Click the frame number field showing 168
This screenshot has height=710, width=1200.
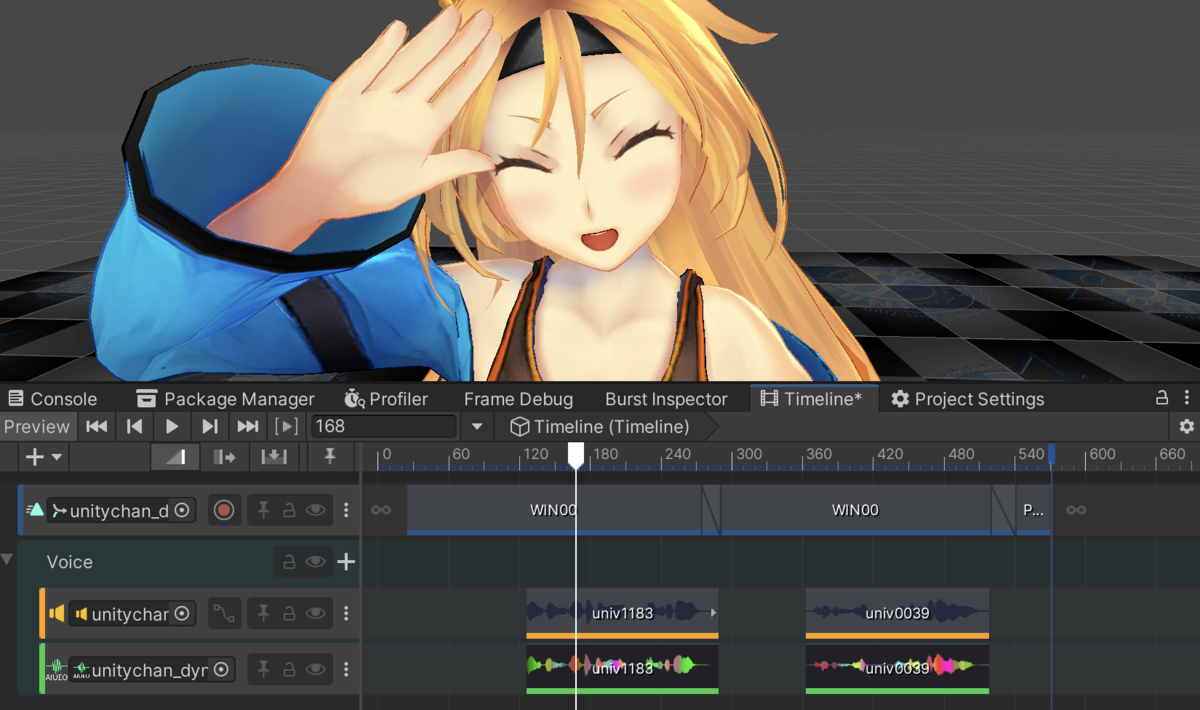384,426
